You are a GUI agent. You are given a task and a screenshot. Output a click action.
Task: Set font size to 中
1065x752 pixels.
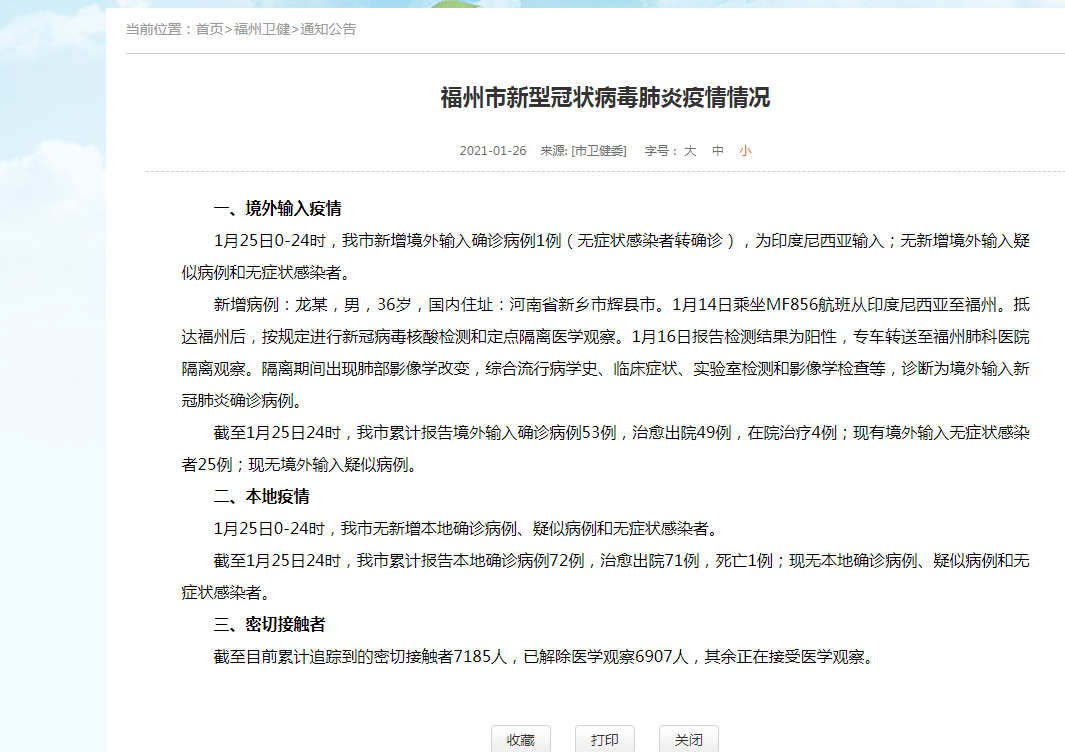click(718, 151)
